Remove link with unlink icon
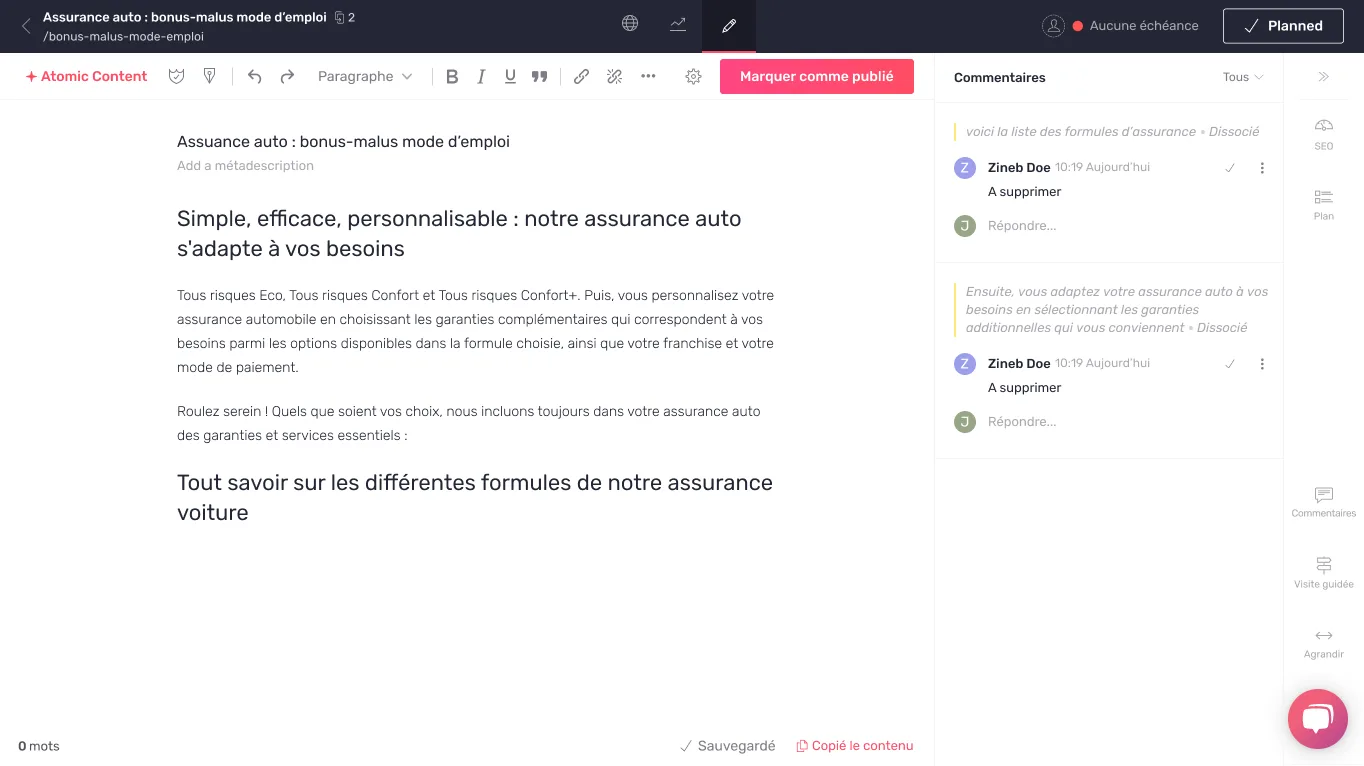The image size is (1364, 766). (614, 76)
